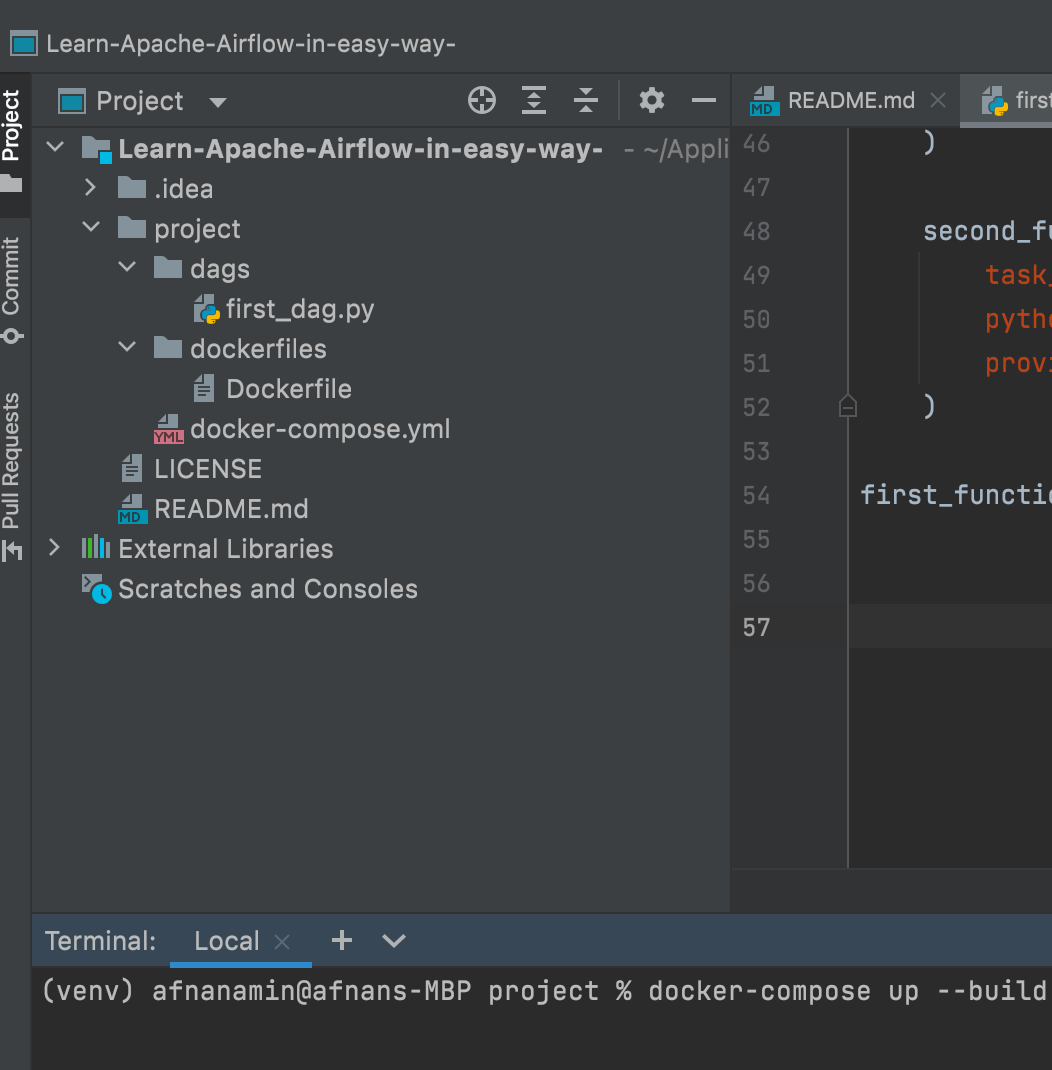This screenshot has width=1052, height=1070.
Task: Collapse all nodes using the Collapse All icon
Action: tap(585, 100)
